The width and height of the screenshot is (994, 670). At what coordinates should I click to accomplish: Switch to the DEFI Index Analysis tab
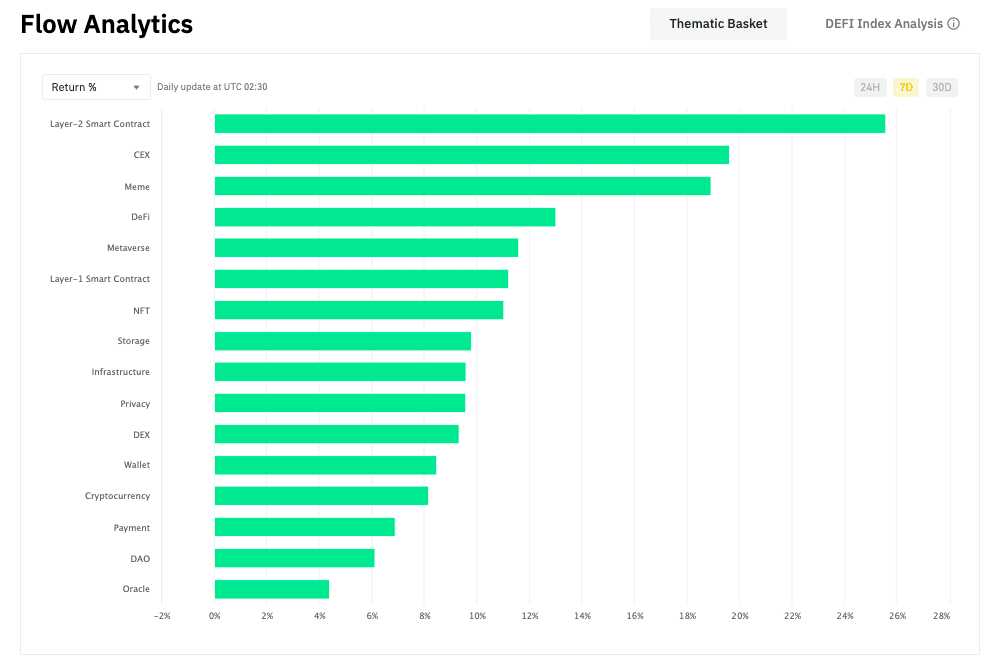point(884,24)
